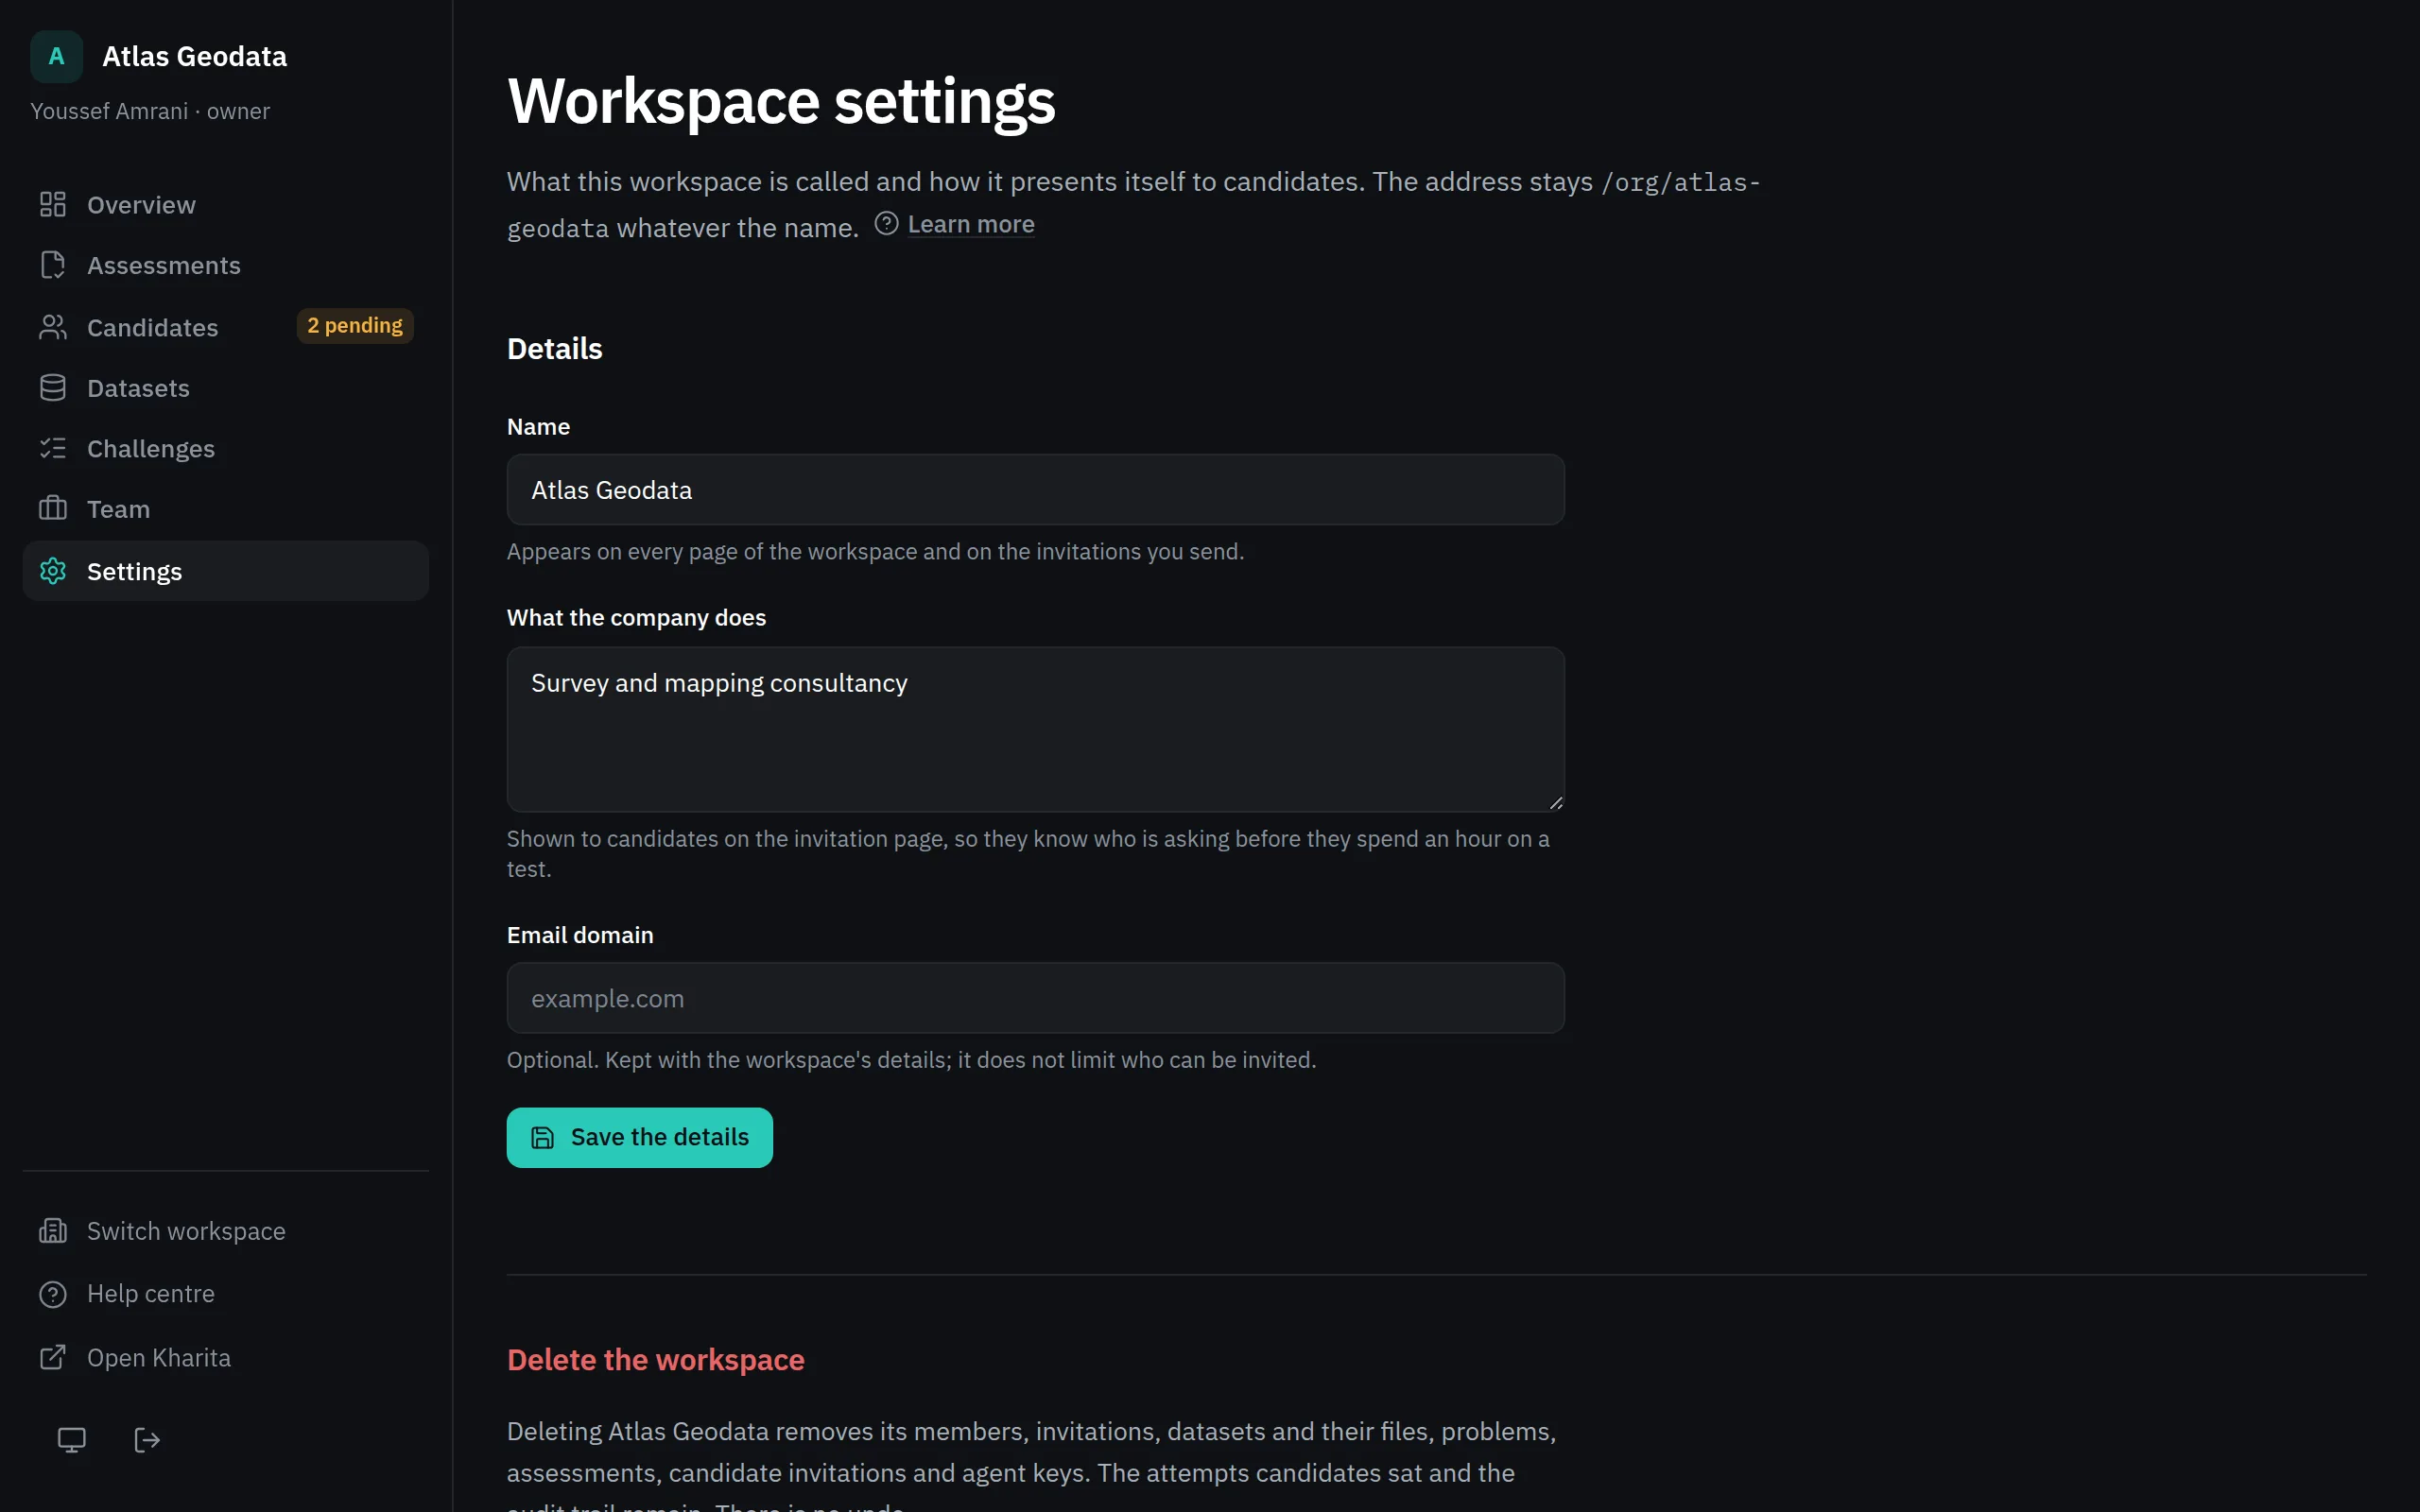Click the 2 pending badge
This screenshot has width=2420, height=1512.
coord(355,326)
